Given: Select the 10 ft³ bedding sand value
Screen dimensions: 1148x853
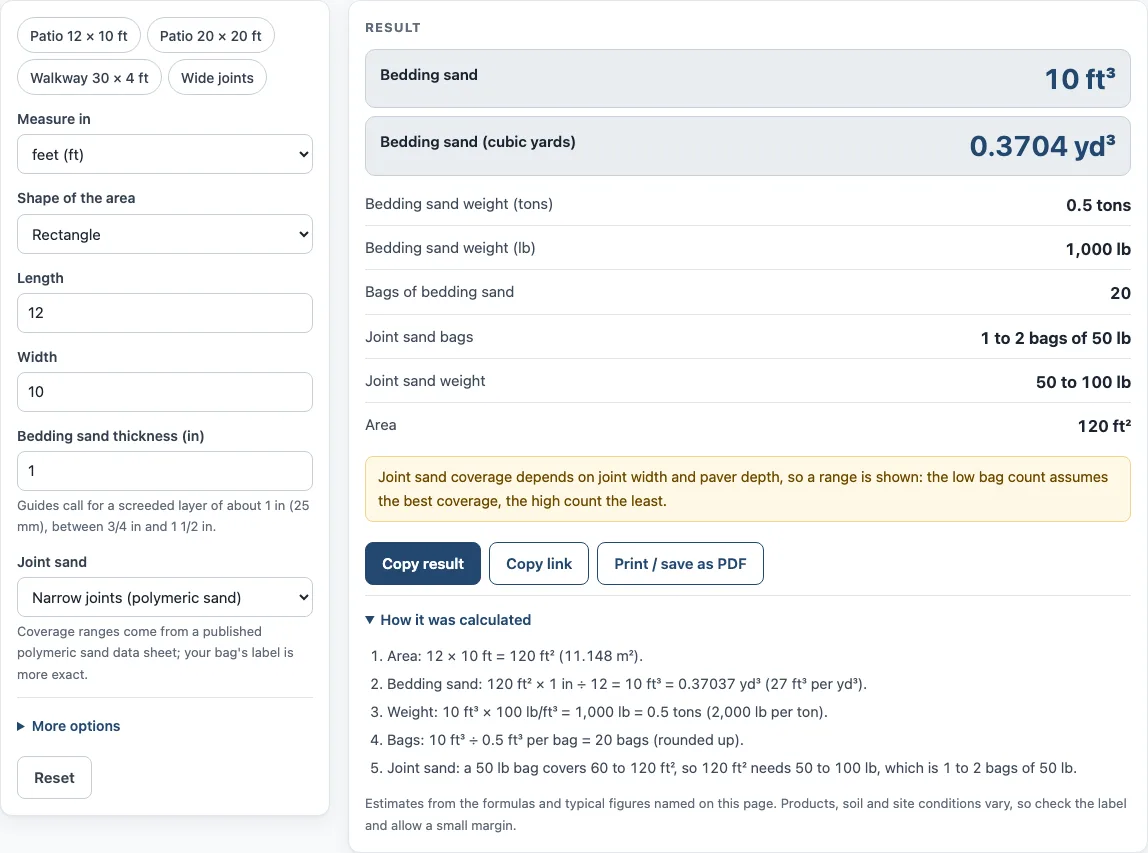Looking at the screenshot, I should [x=1080, y=79].
